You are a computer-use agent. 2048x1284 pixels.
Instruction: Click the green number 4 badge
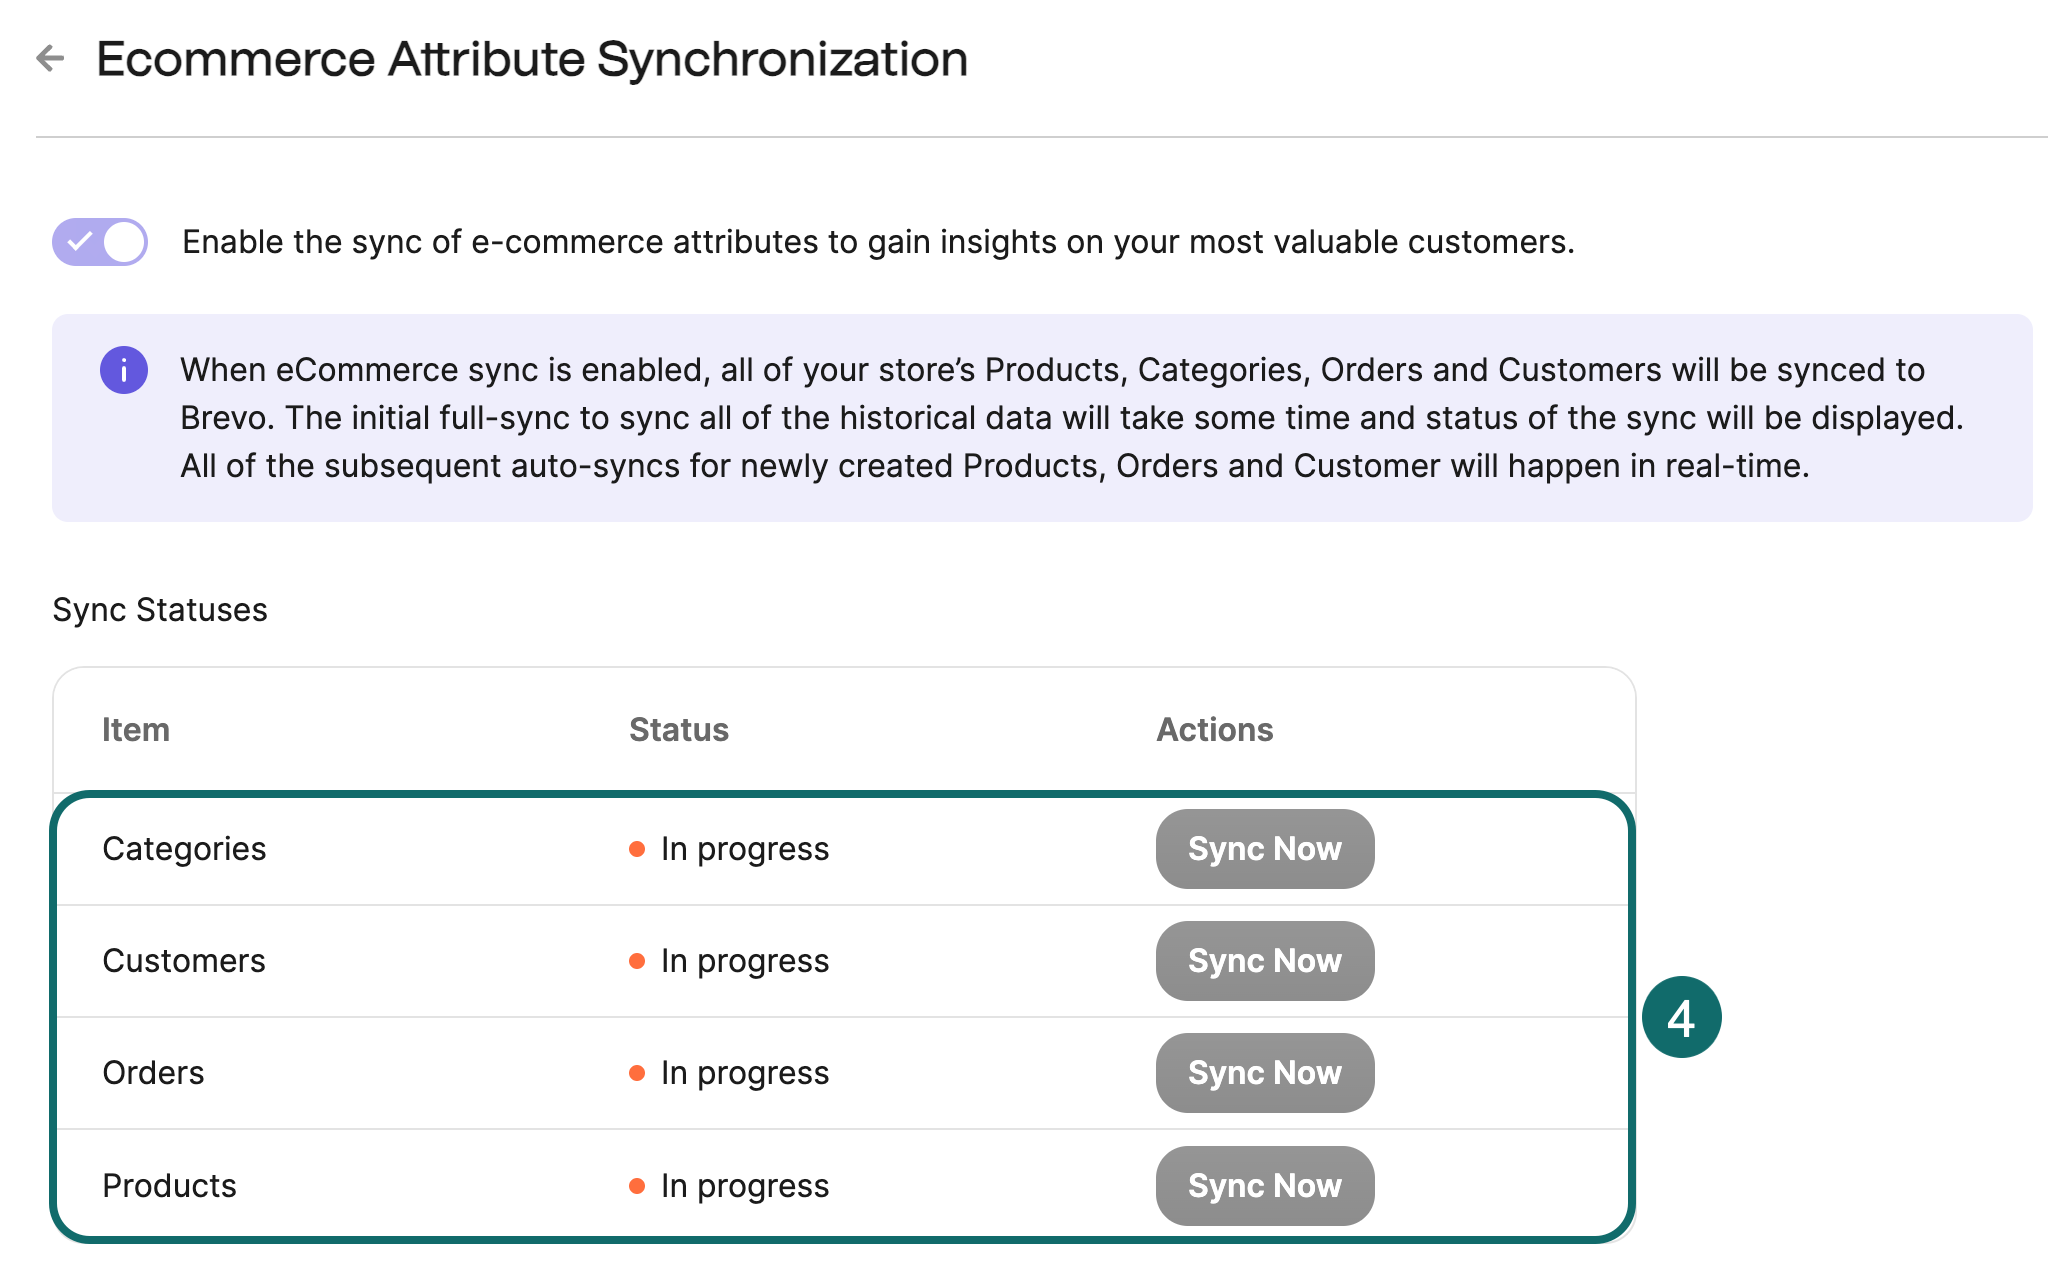(x=1681, y=1018)
